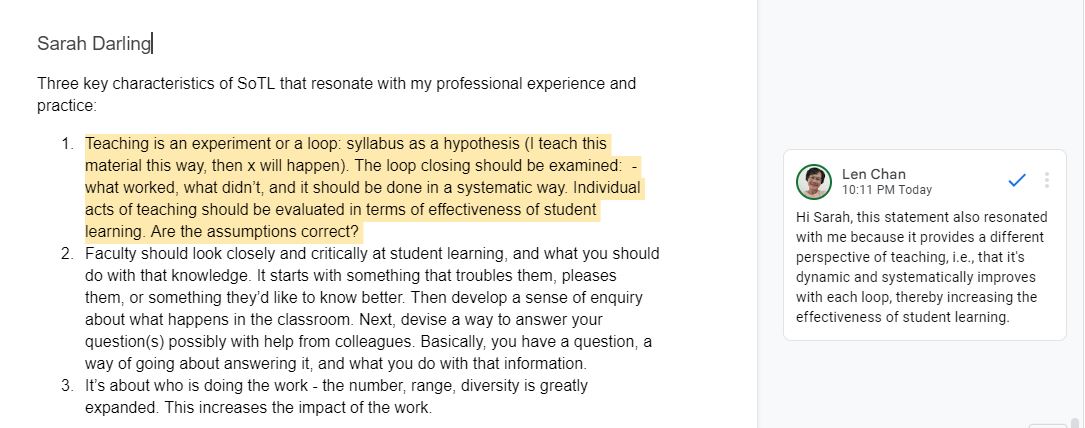Click the list number '1.' marker
The width and height of the screenshot is (1085, 428).
(x=67, y=144)
